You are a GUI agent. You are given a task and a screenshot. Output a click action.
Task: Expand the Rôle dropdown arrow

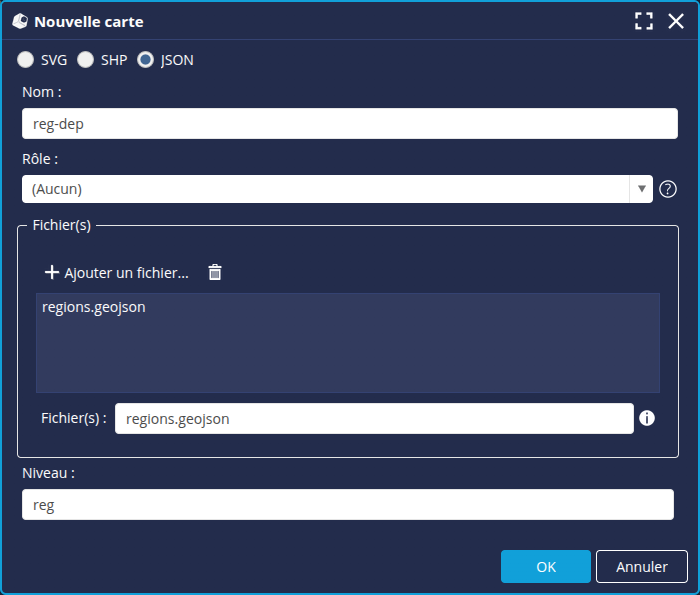click(x=641, y=189)
